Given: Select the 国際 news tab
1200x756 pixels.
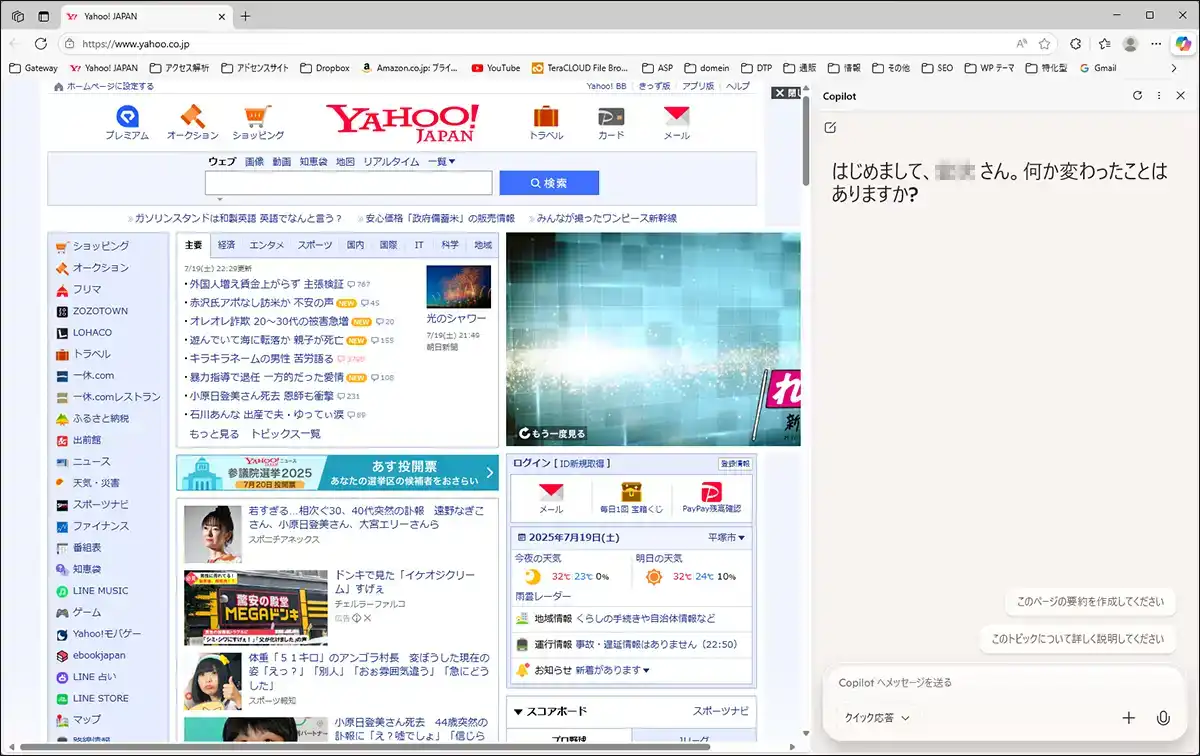Looking at the screenshot, I should pos(388,245).
